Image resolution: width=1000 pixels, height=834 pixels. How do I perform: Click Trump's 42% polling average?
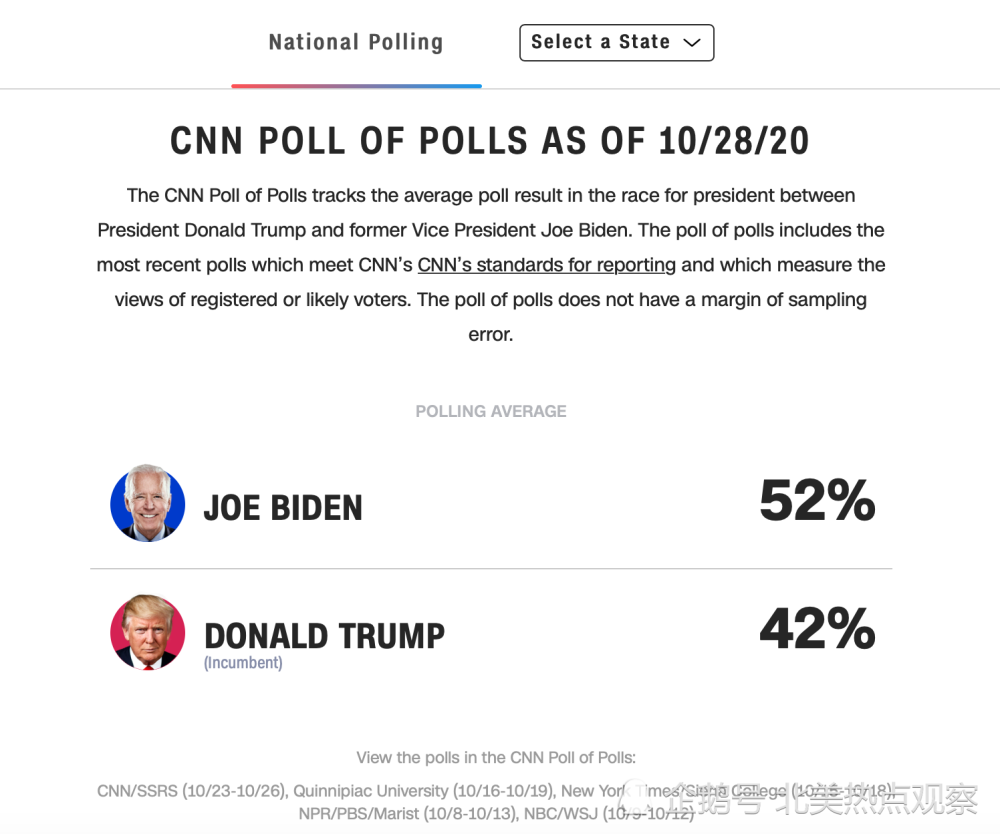click(817, 629)
